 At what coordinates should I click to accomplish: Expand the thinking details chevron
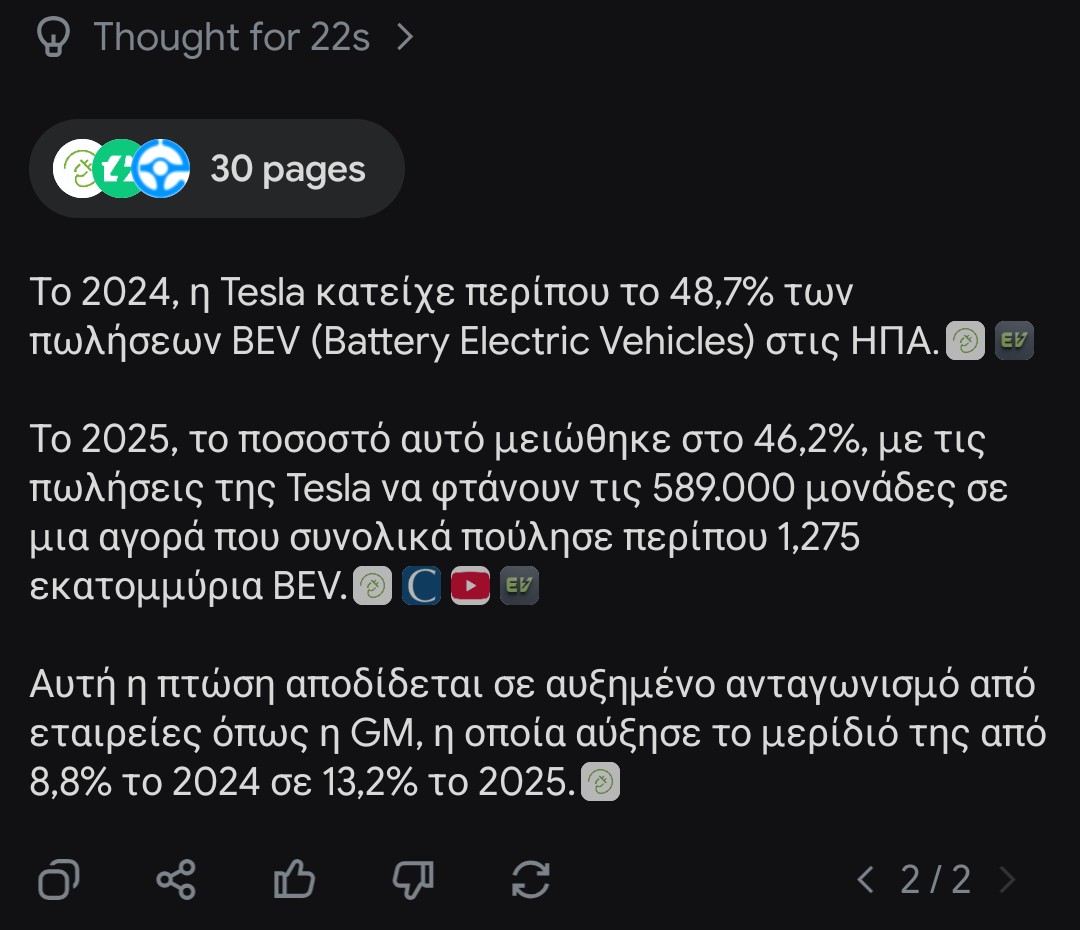point(405,38)
